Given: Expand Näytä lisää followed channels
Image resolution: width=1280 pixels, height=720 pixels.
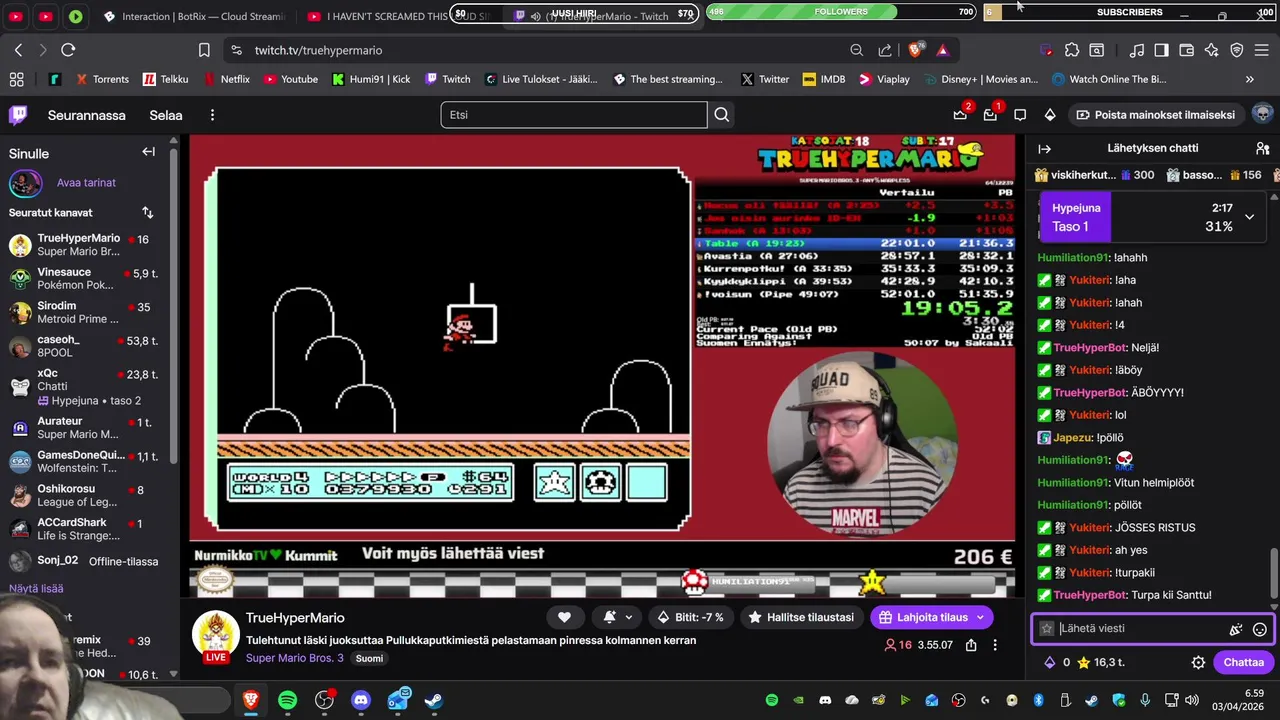Looking at the screenshot, I should pyautogui.click(x=36, y=589).
